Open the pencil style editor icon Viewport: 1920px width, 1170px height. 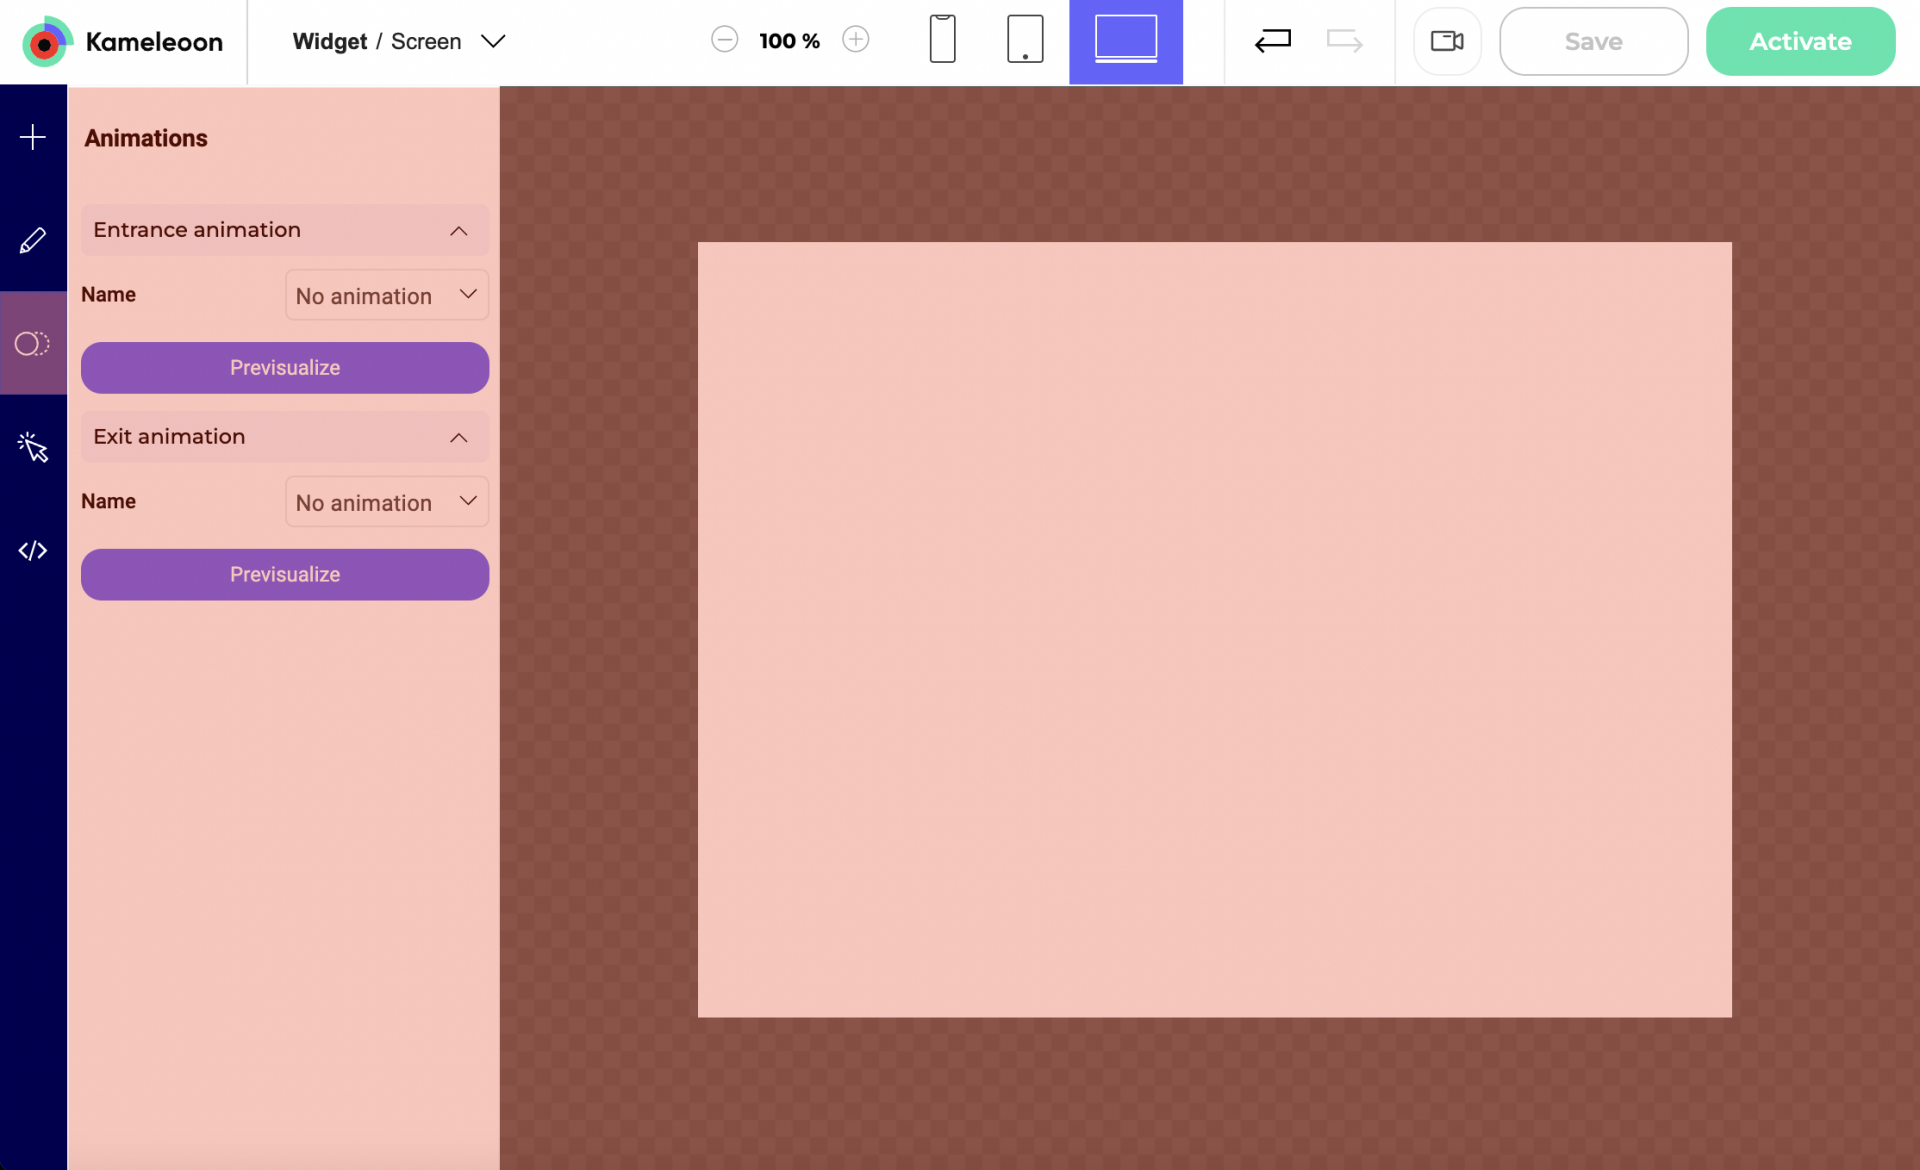pos(33,240)
